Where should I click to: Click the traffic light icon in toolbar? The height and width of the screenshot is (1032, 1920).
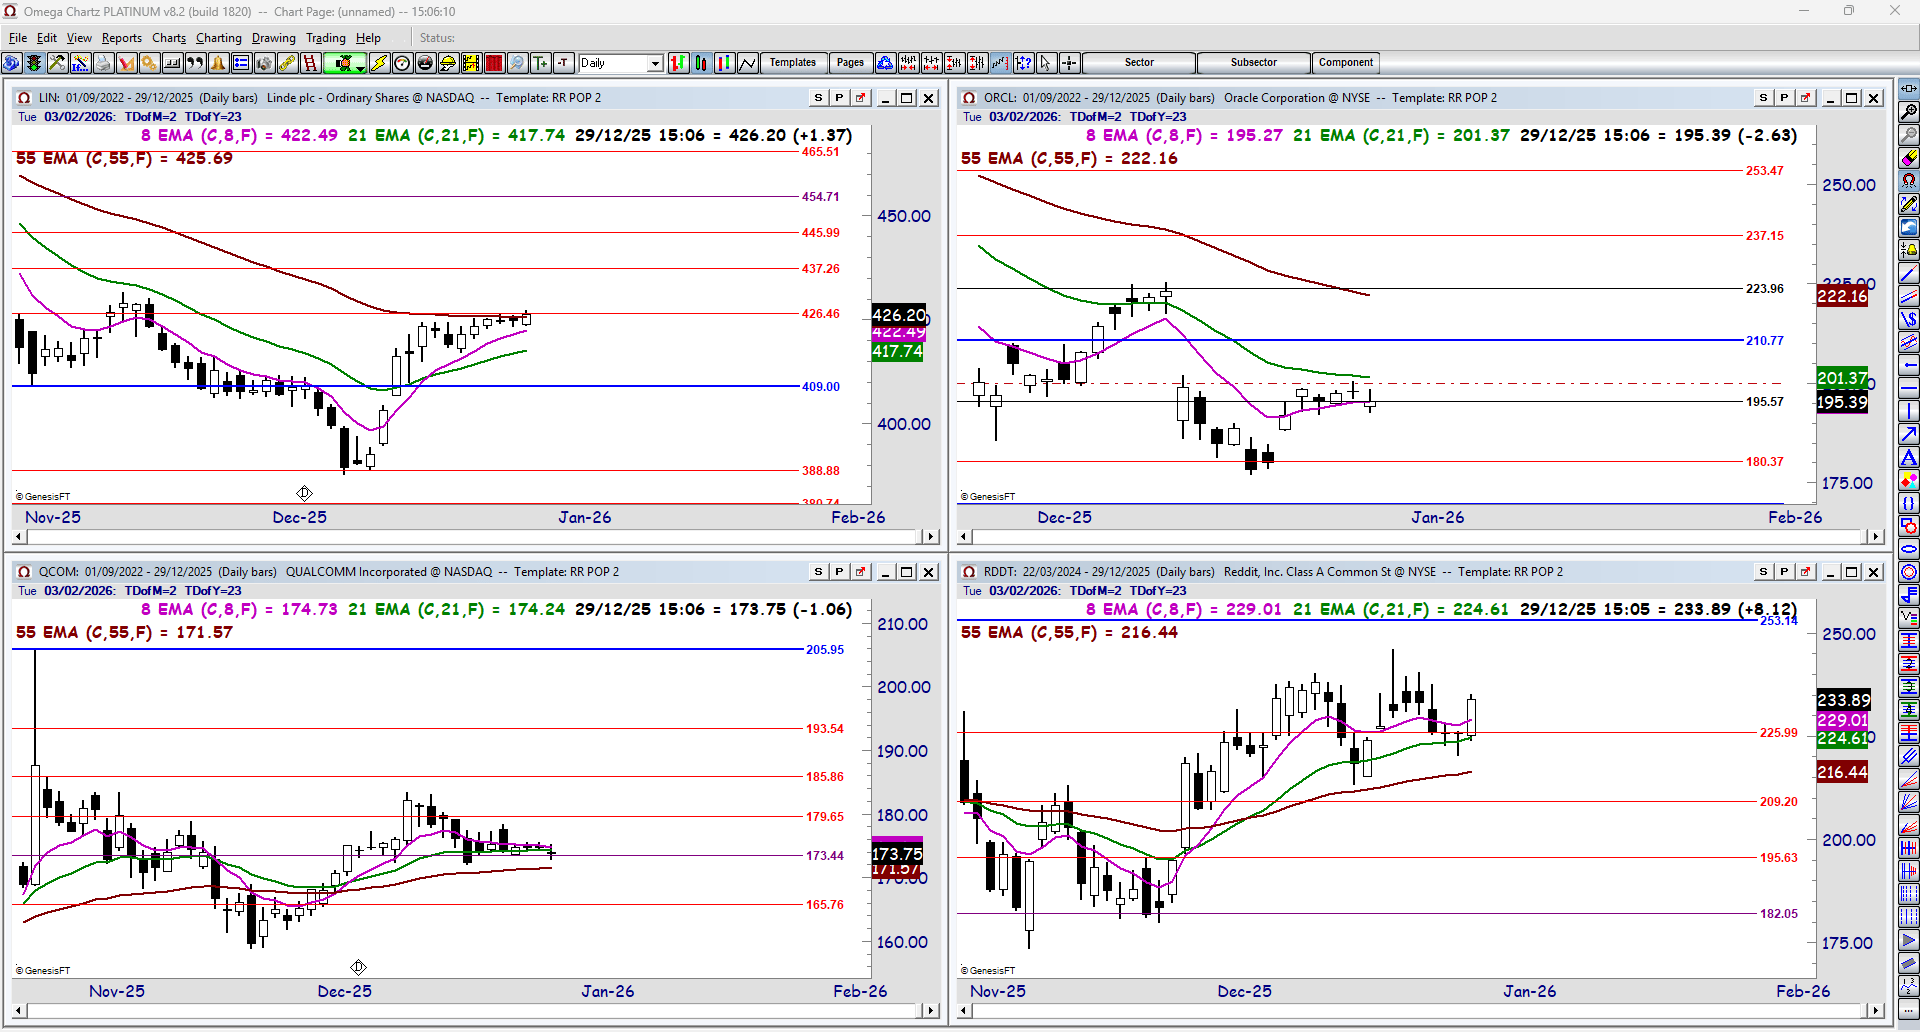[34, 63]
